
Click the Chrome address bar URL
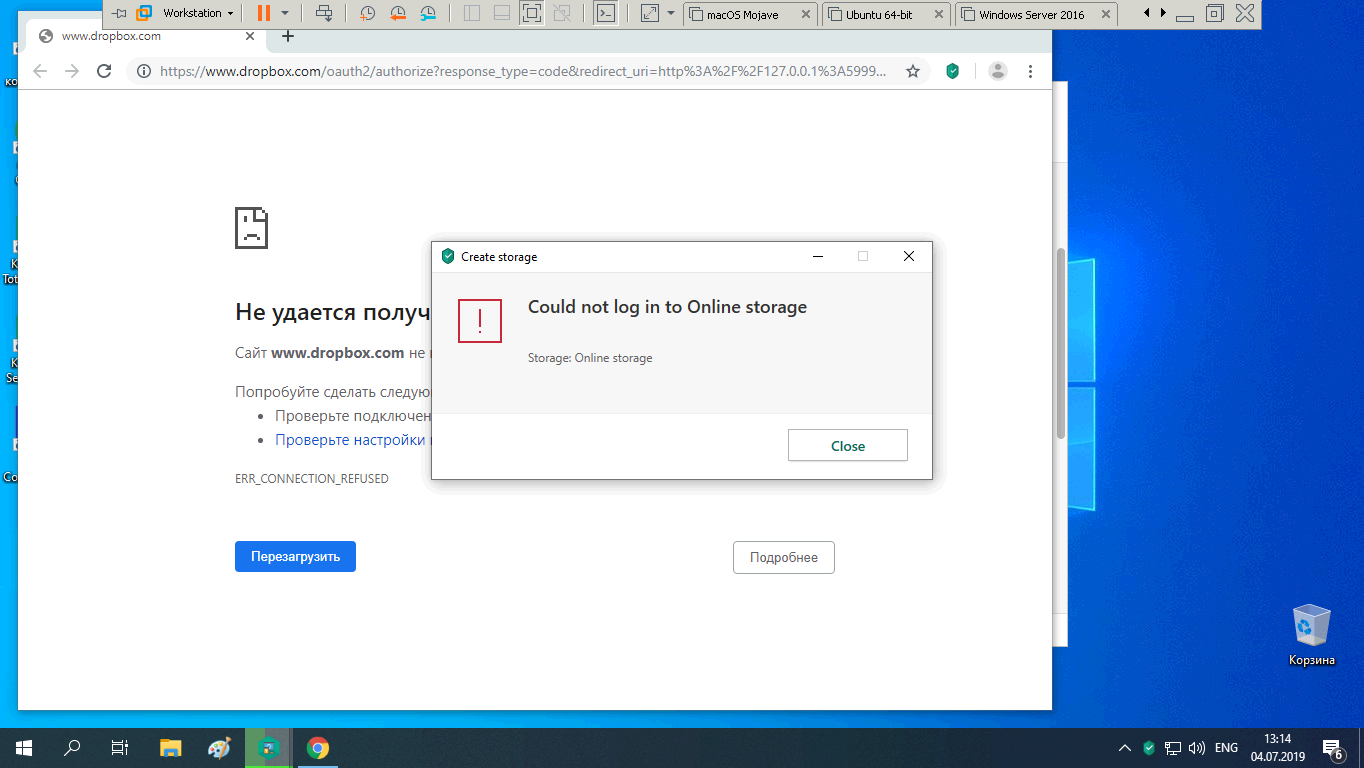point(523,71)
